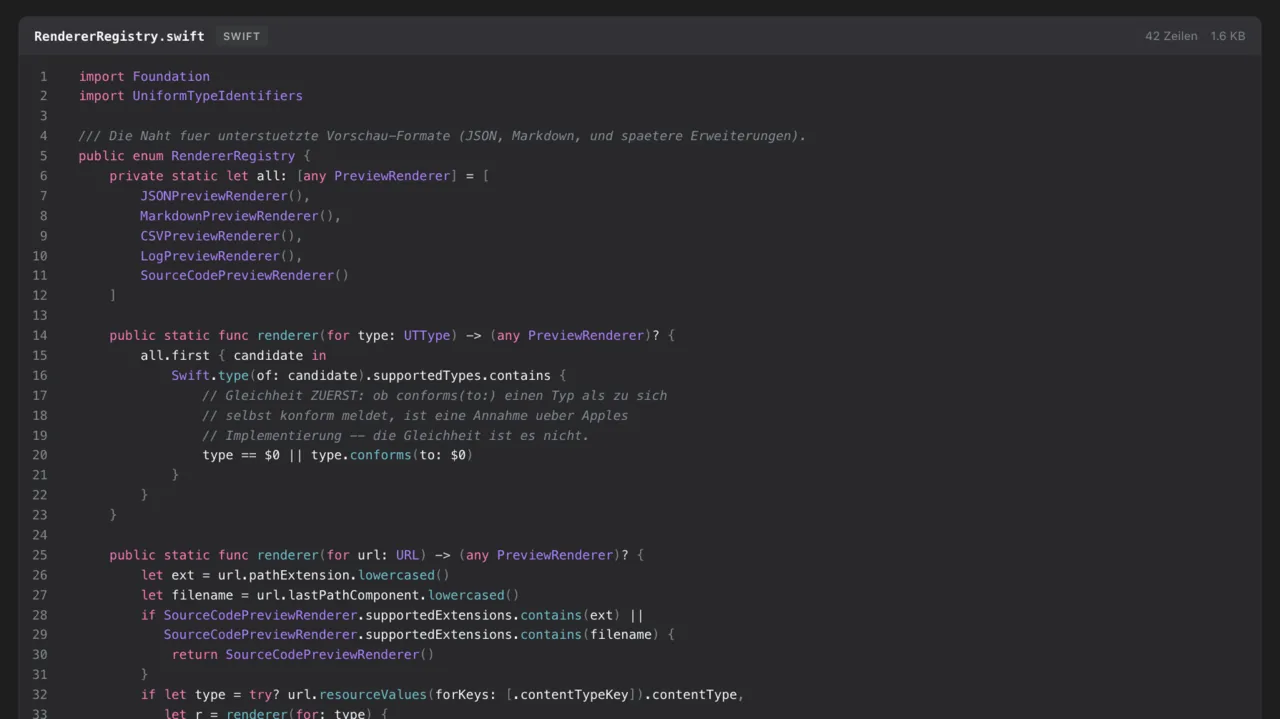
Task: Click the RendererRegistry.swift file name
Action: [x=119, y=36]
